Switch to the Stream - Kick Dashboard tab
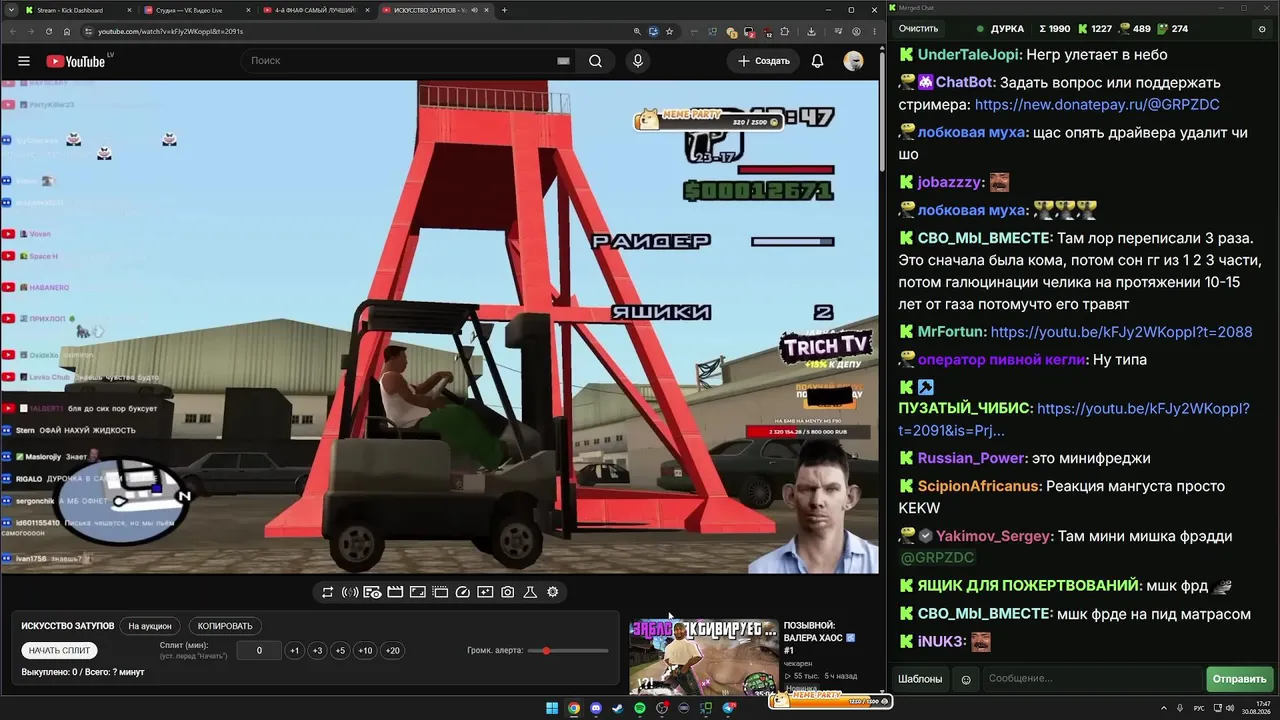Image resolution: width=1280 pixels, height=720 pixels. tap(77, 10)
